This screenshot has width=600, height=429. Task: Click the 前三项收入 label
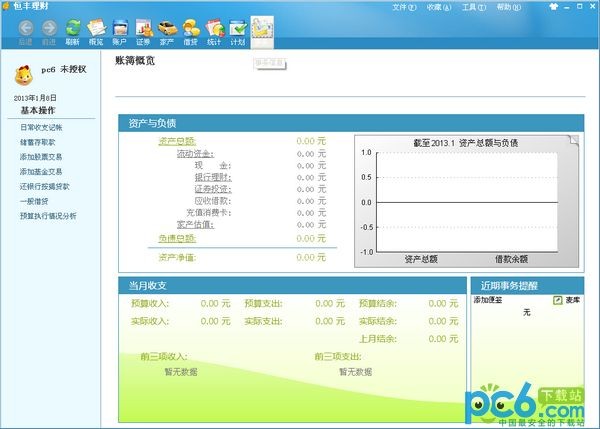[x=164, y=357]
